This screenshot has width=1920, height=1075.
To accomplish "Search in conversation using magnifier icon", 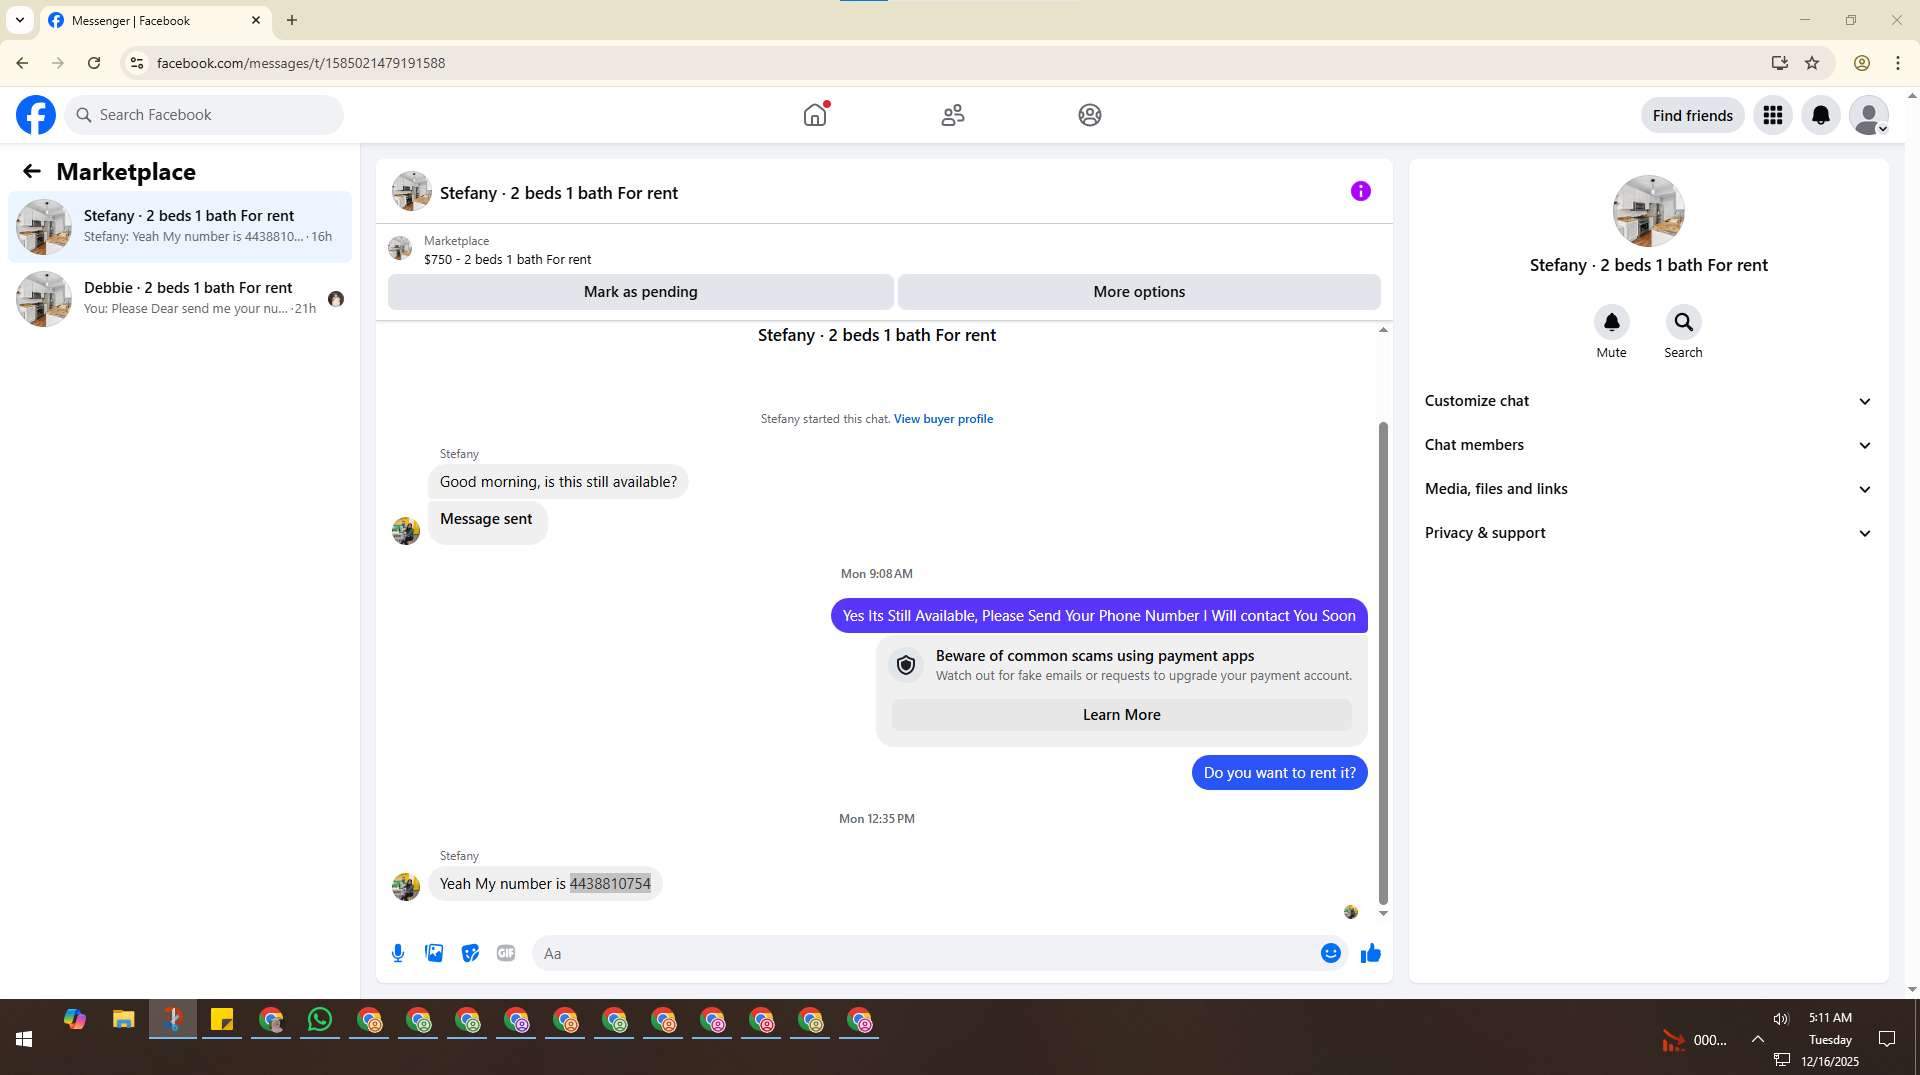I will pos(1683,322).
